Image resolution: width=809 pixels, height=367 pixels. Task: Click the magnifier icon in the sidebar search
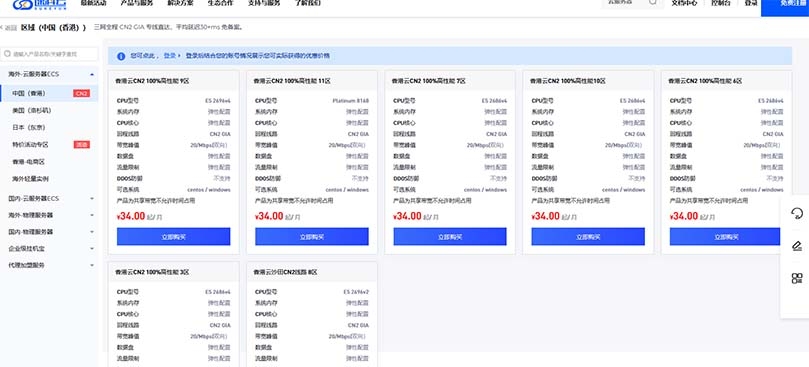pos(7,54)
